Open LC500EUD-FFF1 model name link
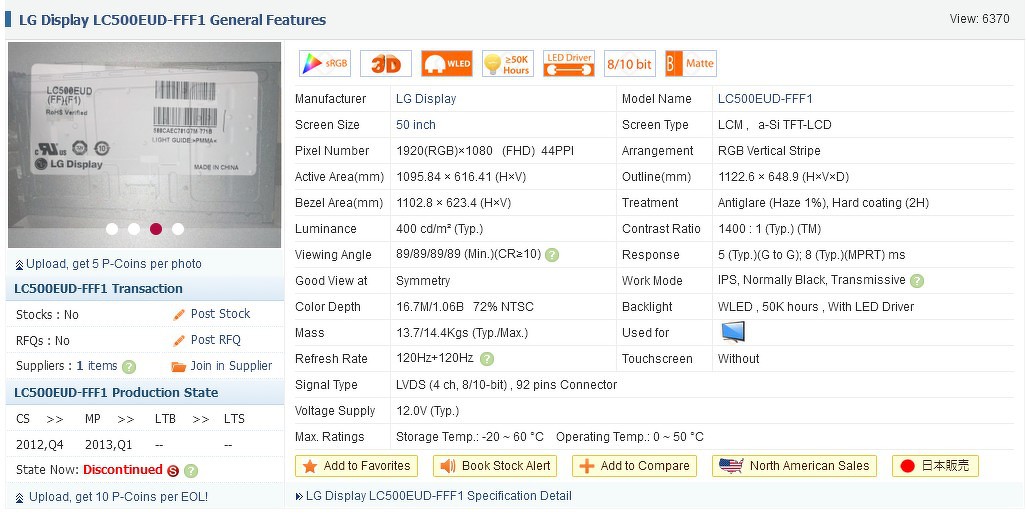Screen dimensions: 1026x518 [x=765, y=99]
